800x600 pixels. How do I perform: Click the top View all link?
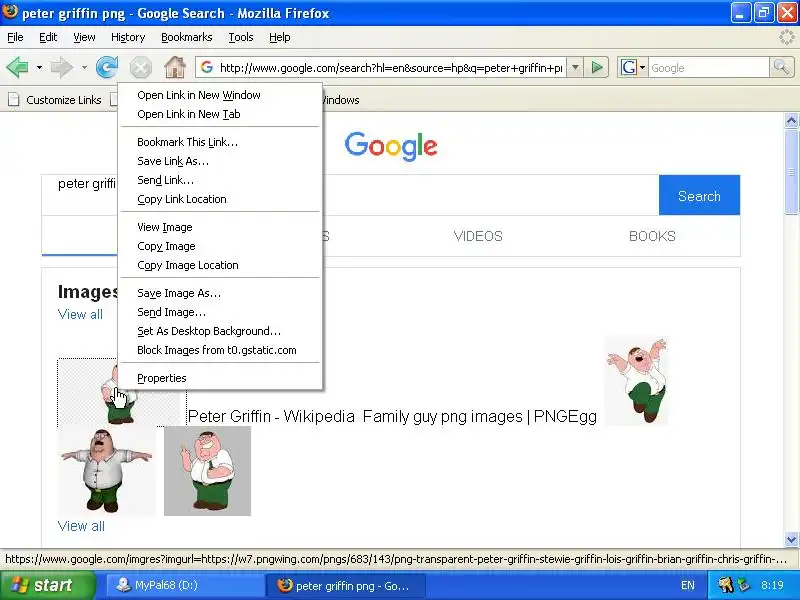[x=80, y=314]
